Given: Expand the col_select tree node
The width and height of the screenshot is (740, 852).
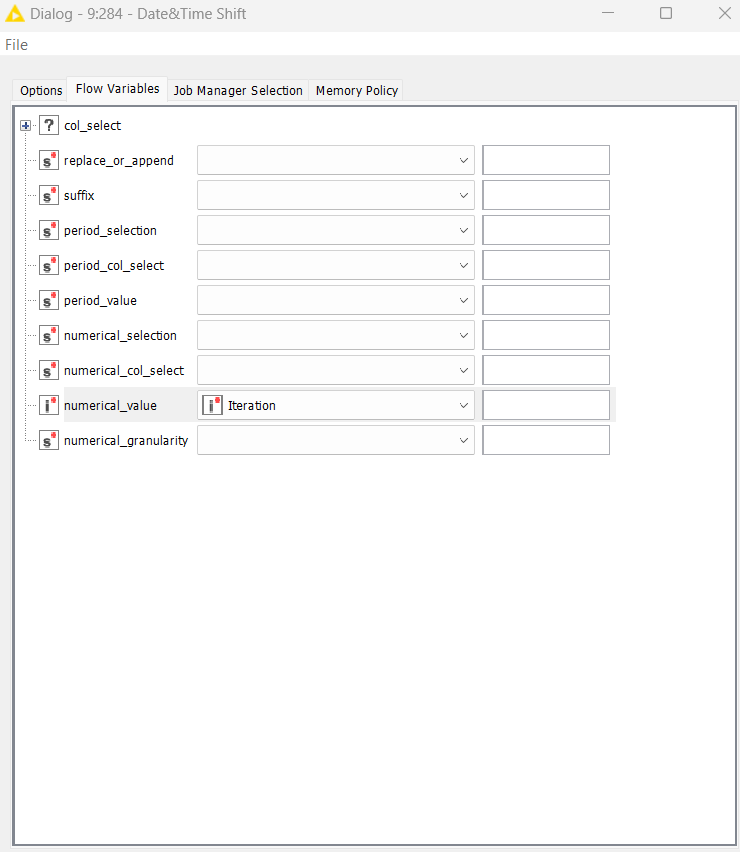Looking at the screenshot, I should (25, 126).
